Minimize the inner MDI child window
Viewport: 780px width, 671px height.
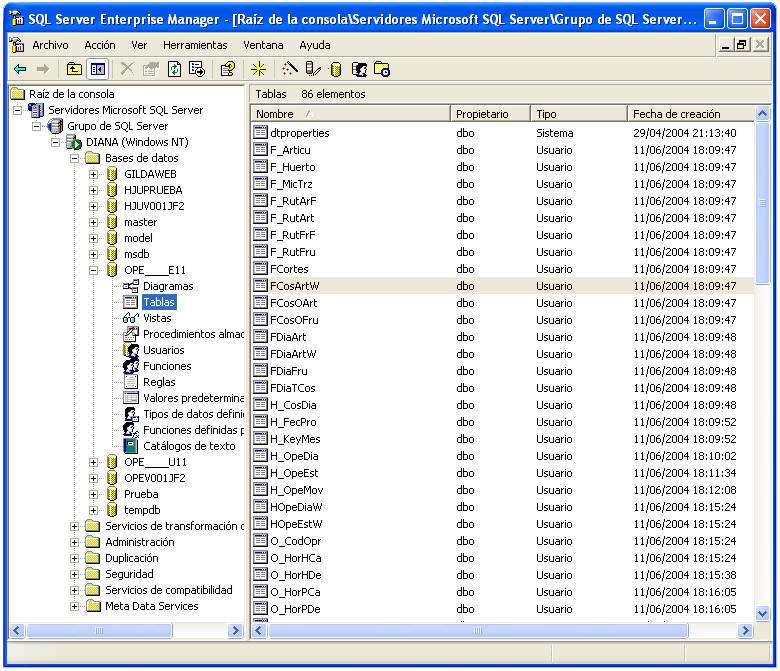726,45
